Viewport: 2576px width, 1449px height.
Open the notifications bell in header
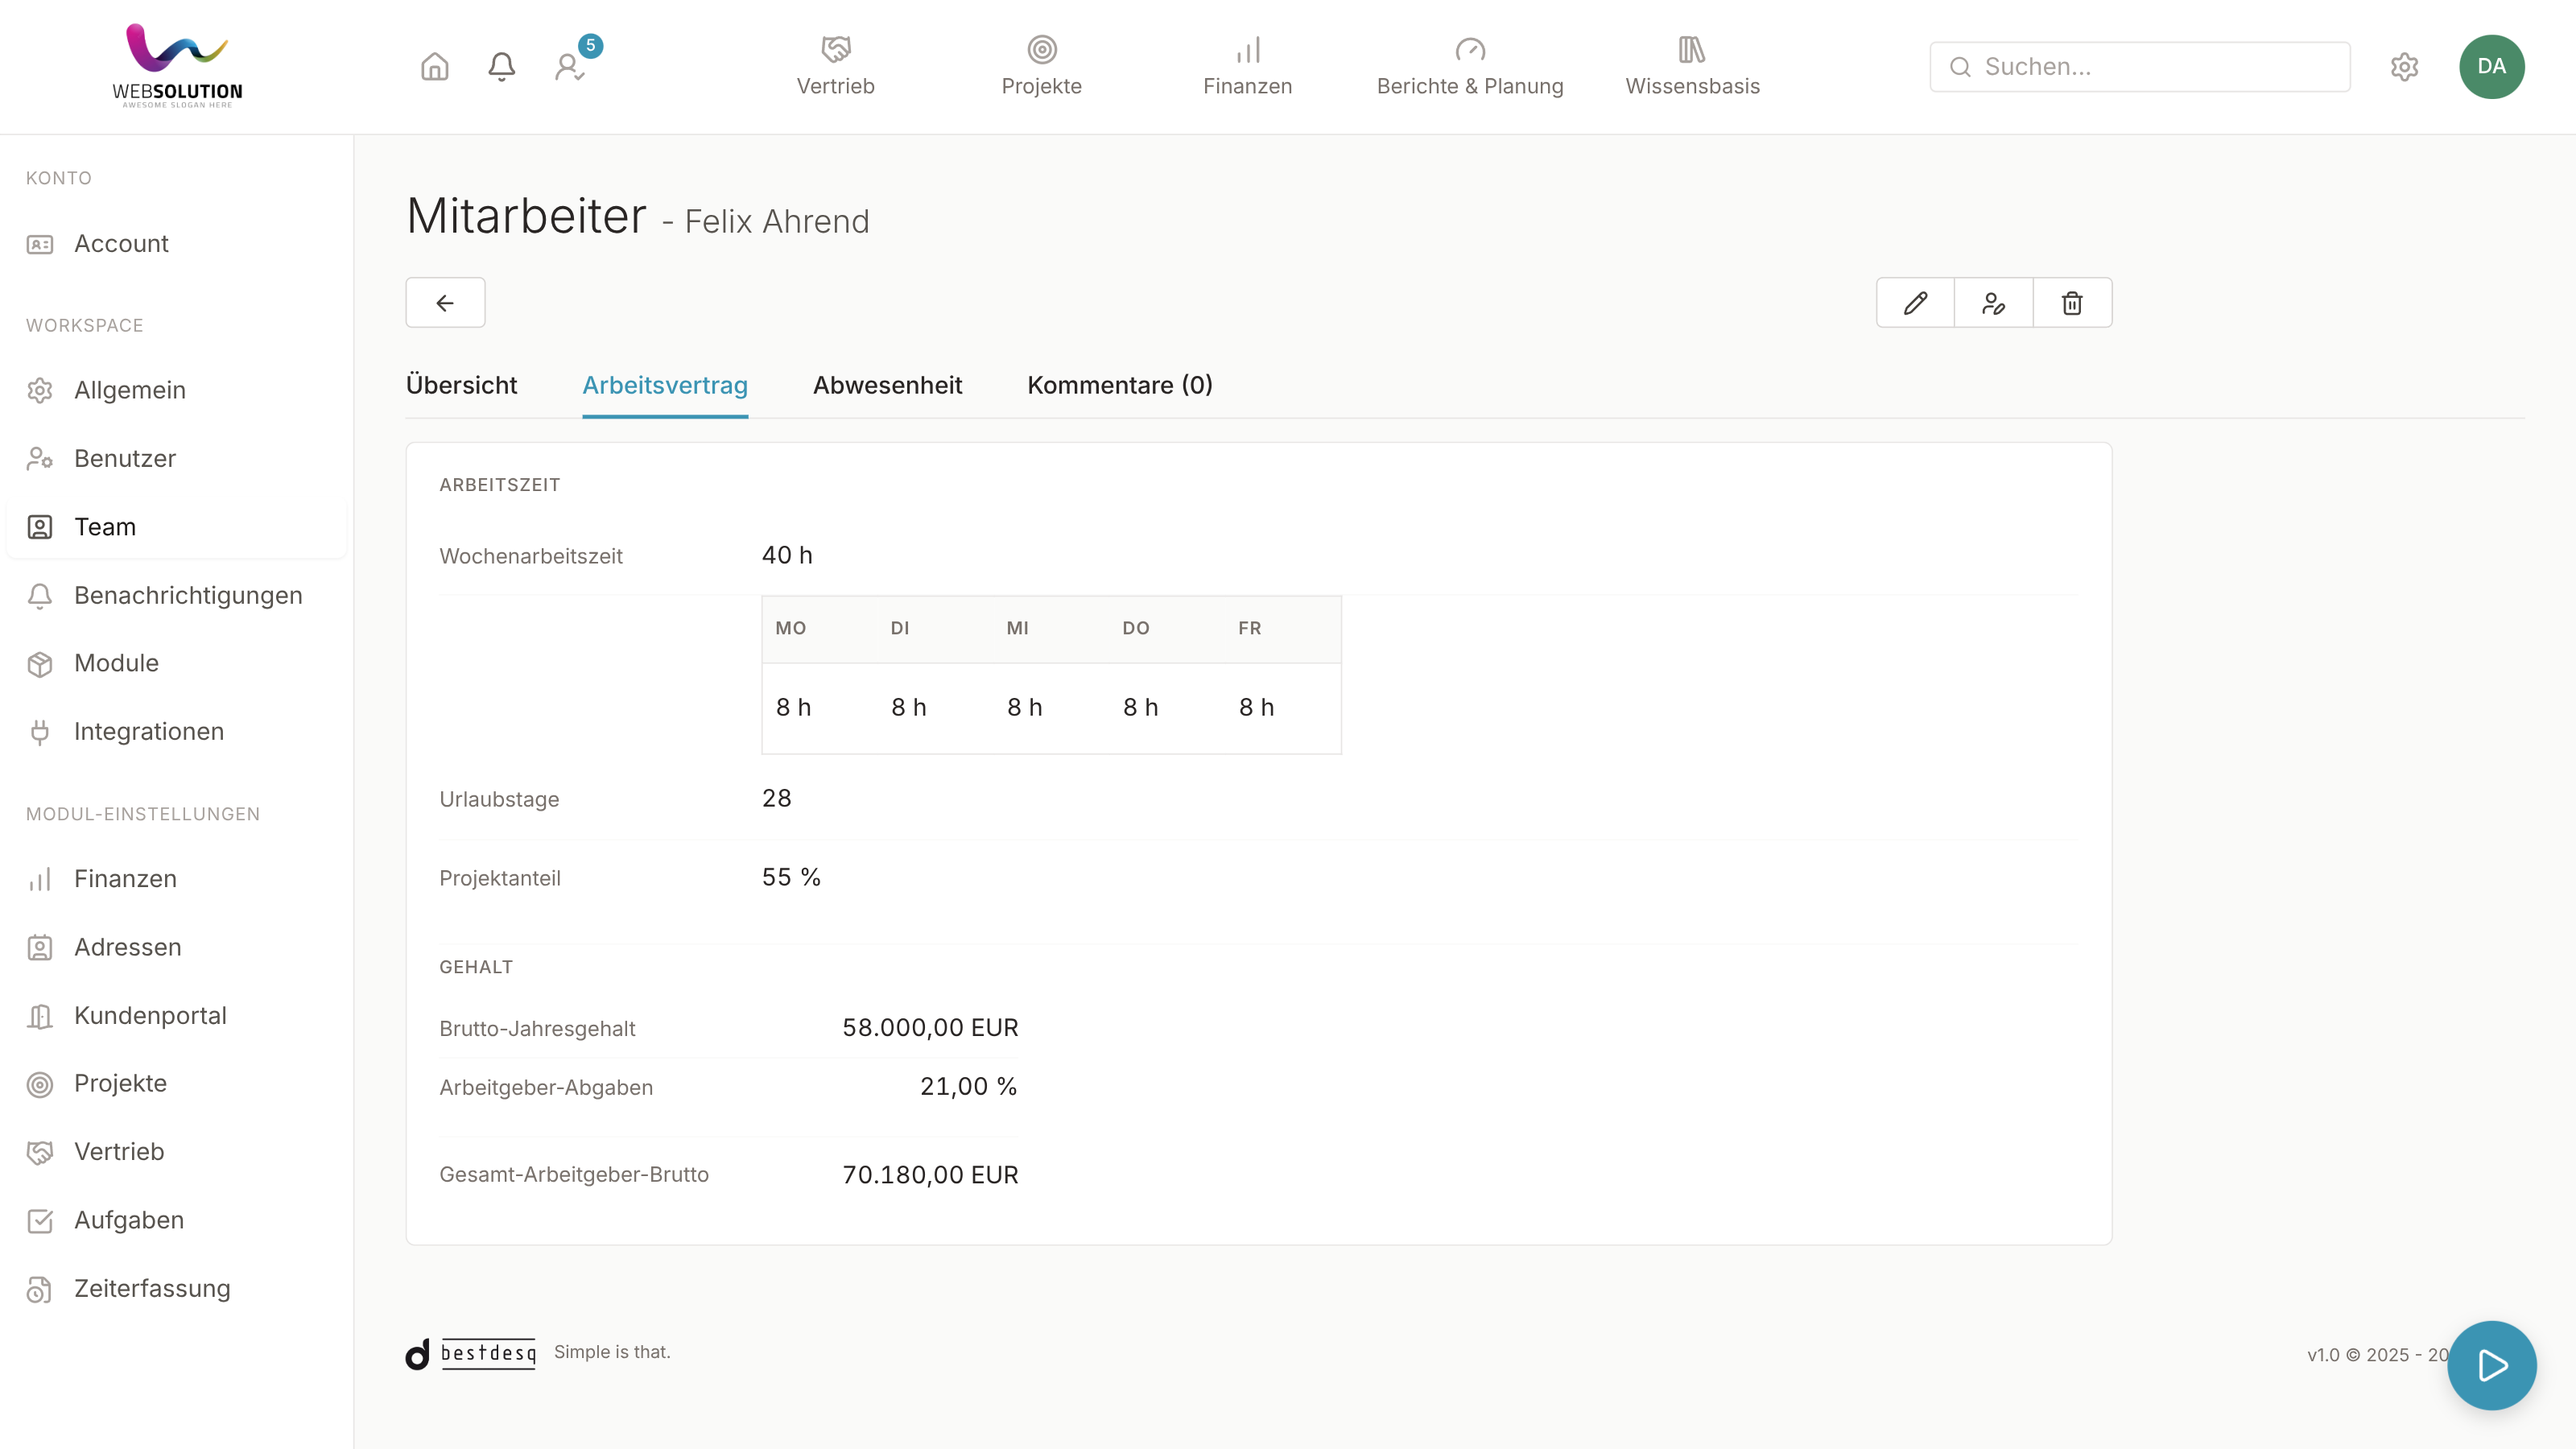point(501,67)
